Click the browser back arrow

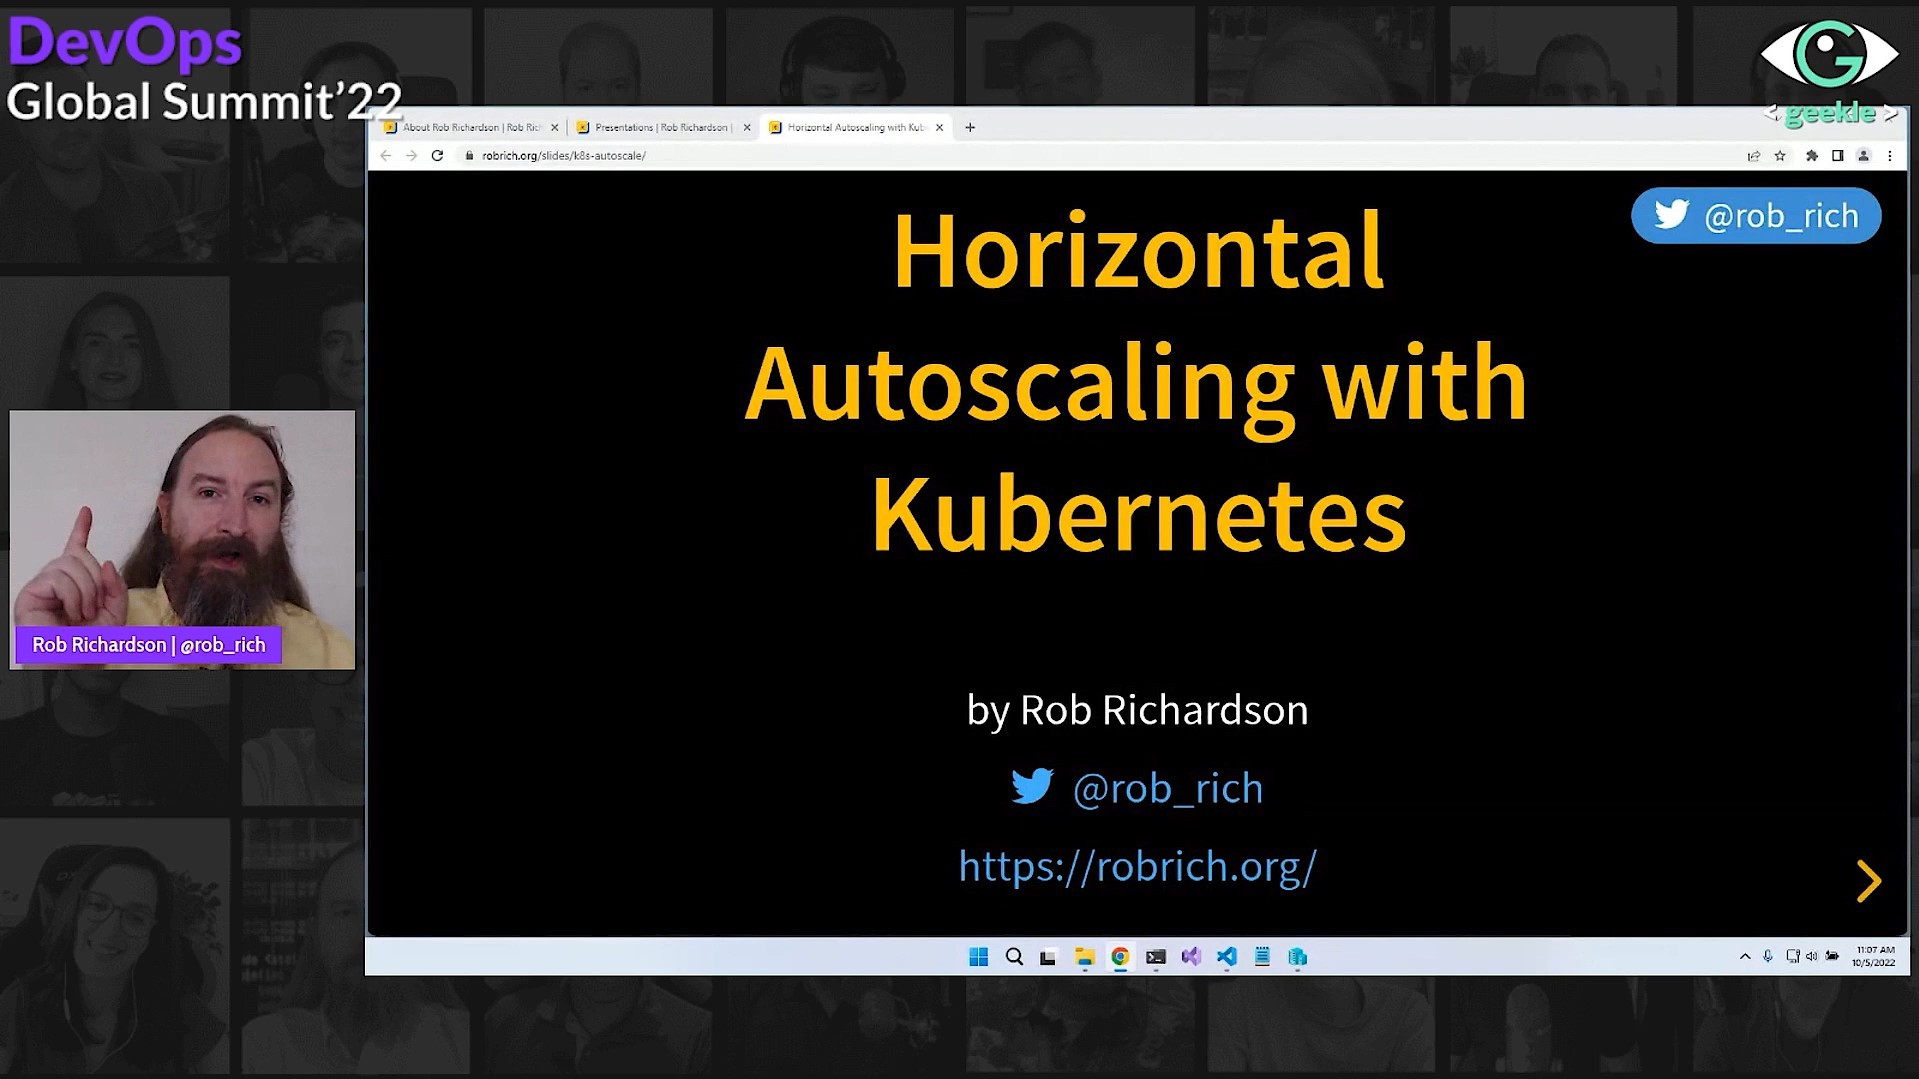pos(386,156)
